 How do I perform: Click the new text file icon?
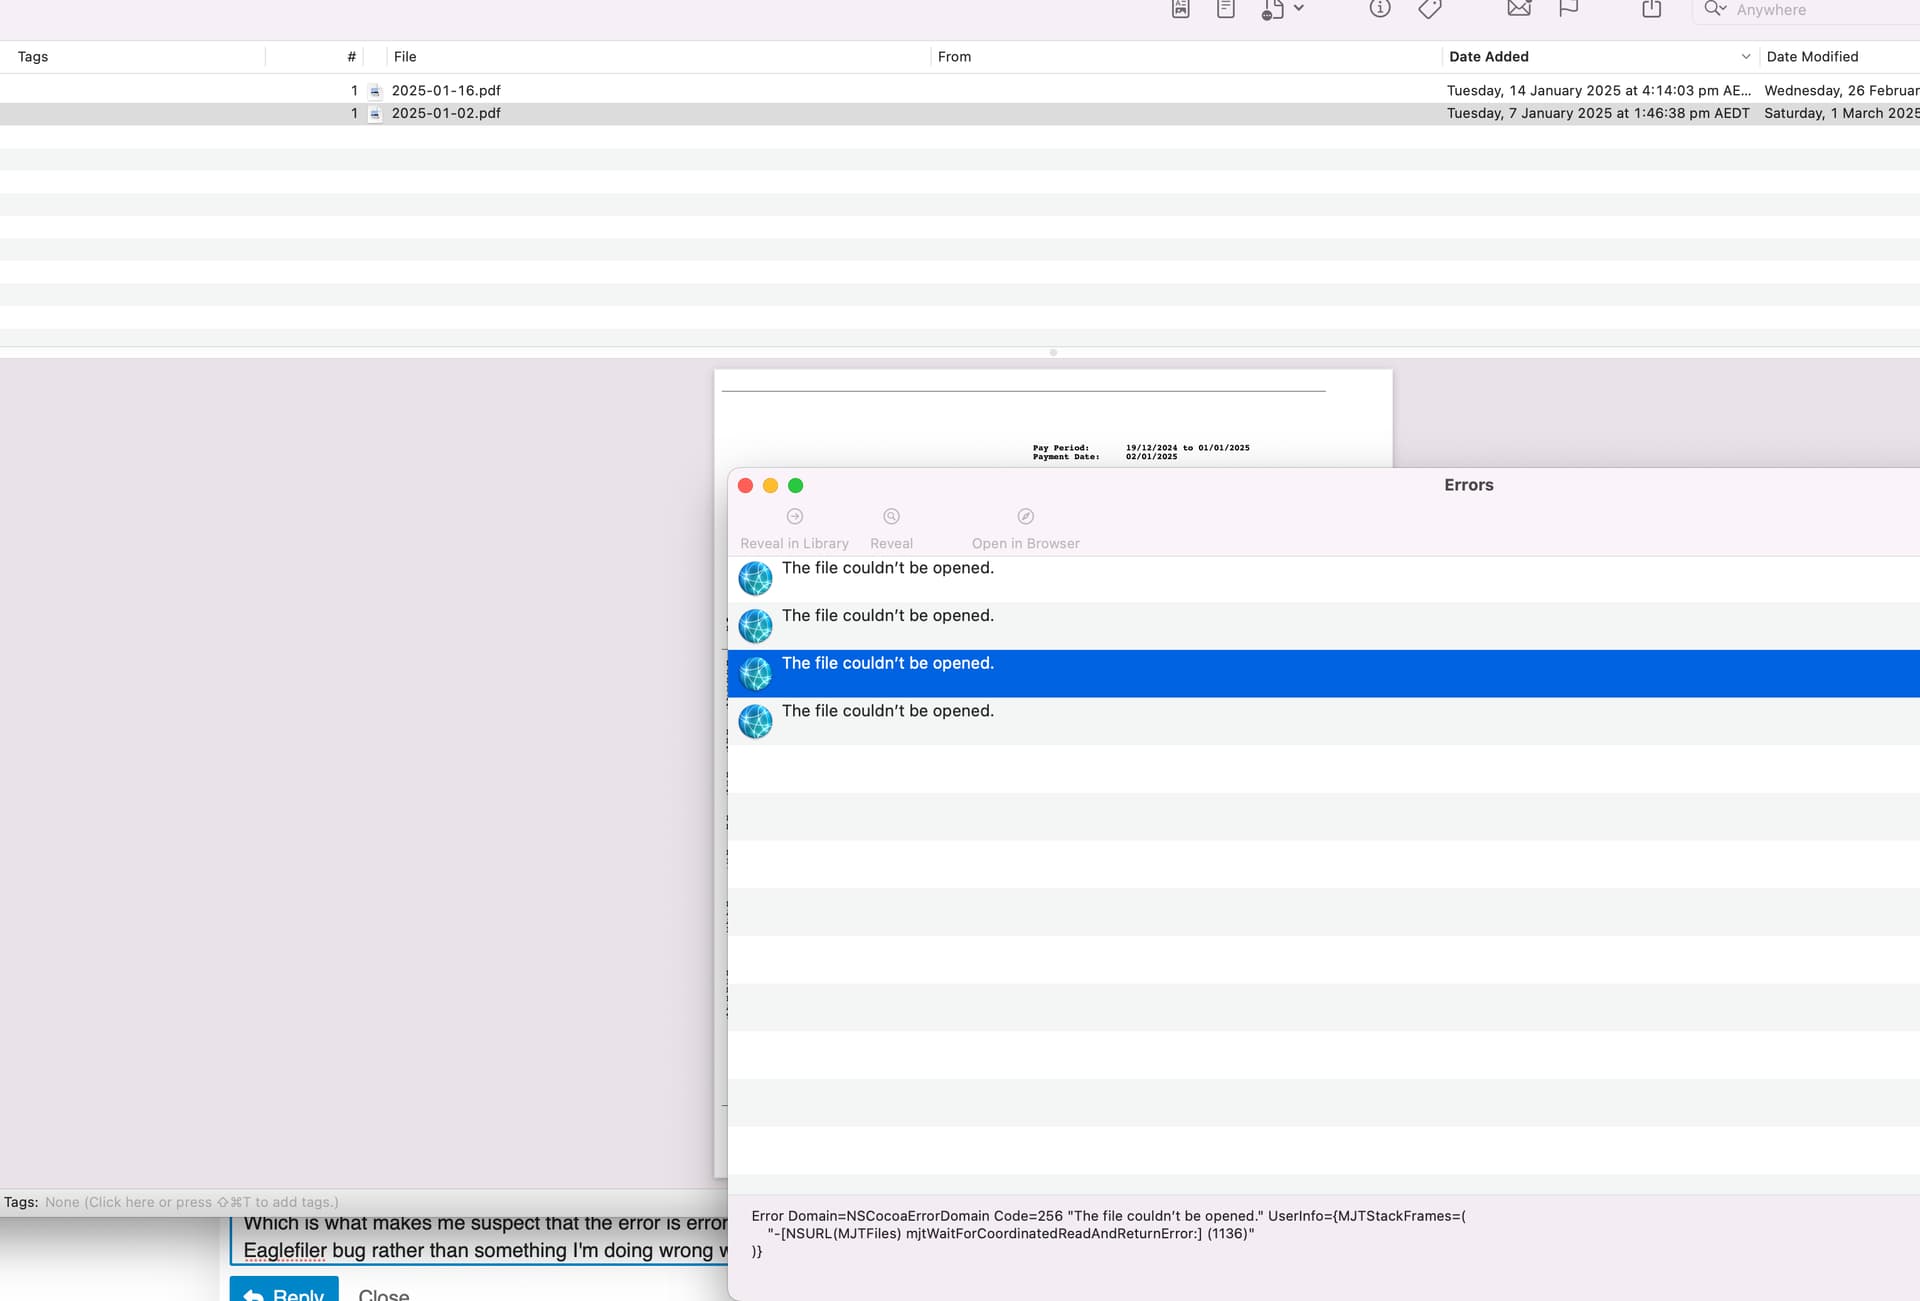click(1225, 9)
